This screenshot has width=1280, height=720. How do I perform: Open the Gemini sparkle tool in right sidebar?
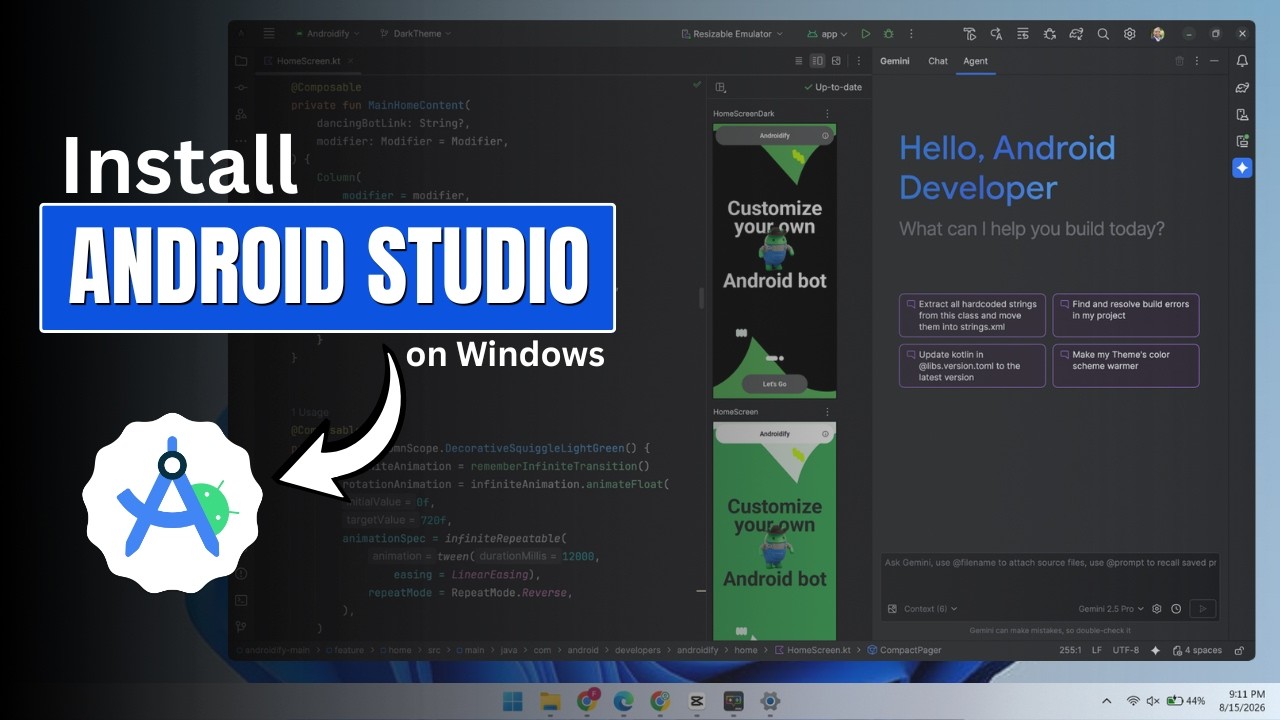point(1242,168)
